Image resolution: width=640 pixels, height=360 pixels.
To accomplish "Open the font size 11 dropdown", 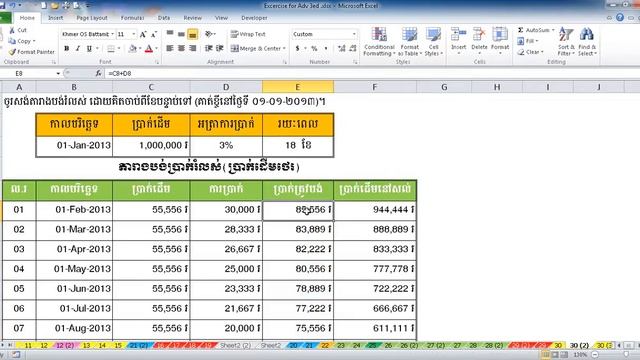I will coord(134,34).
